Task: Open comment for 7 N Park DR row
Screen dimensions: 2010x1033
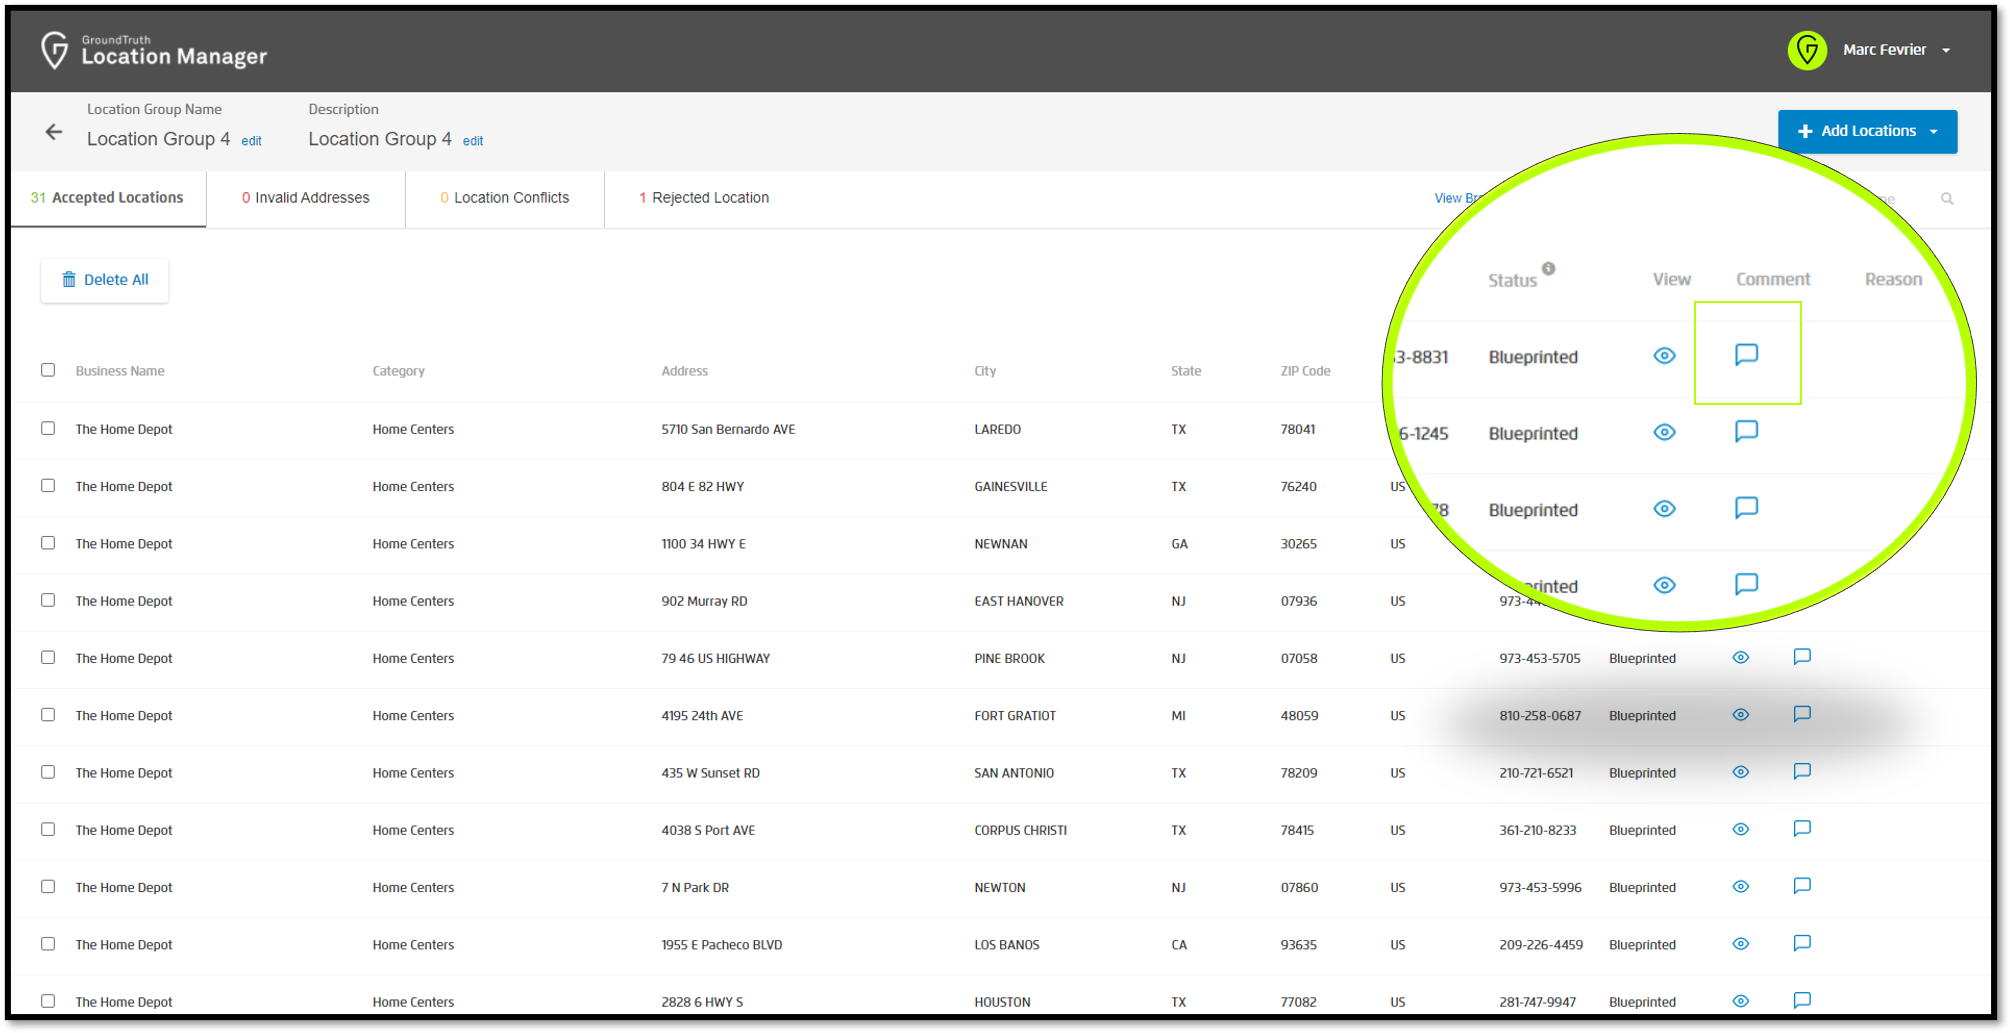Action: coord(1802,886)
